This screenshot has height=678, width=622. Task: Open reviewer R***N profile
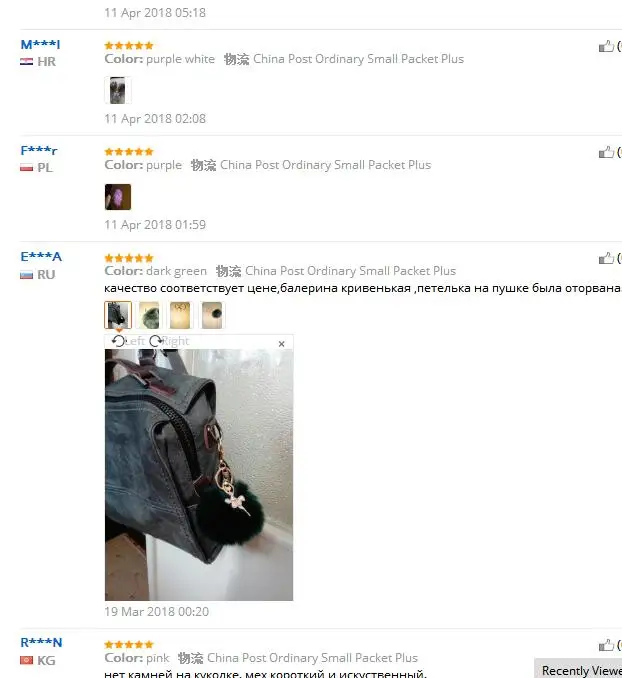(41, 643)
